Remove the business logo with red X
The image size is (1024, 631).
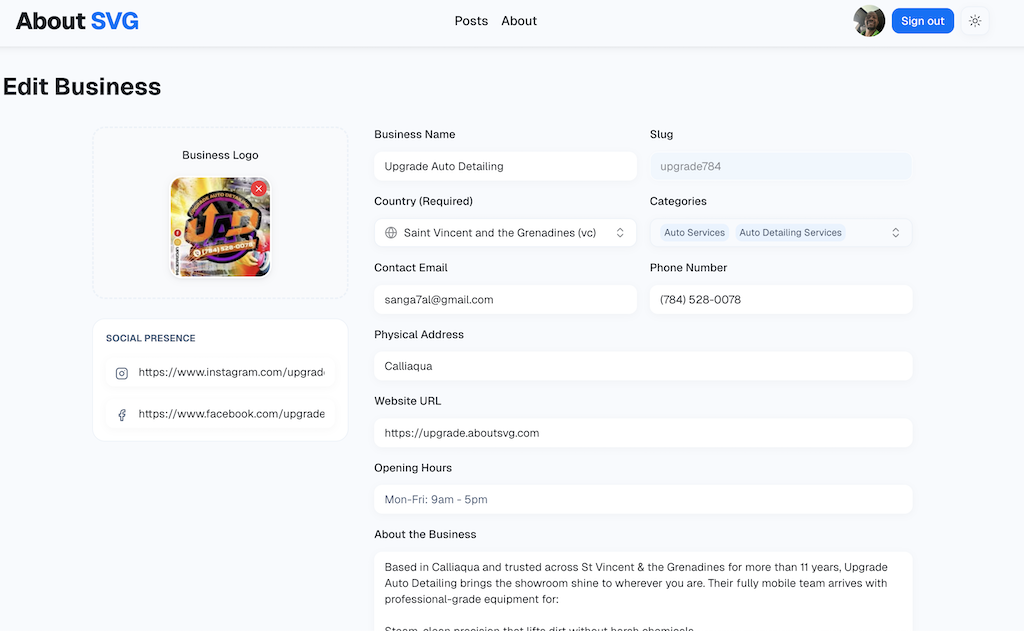[259, 188]
